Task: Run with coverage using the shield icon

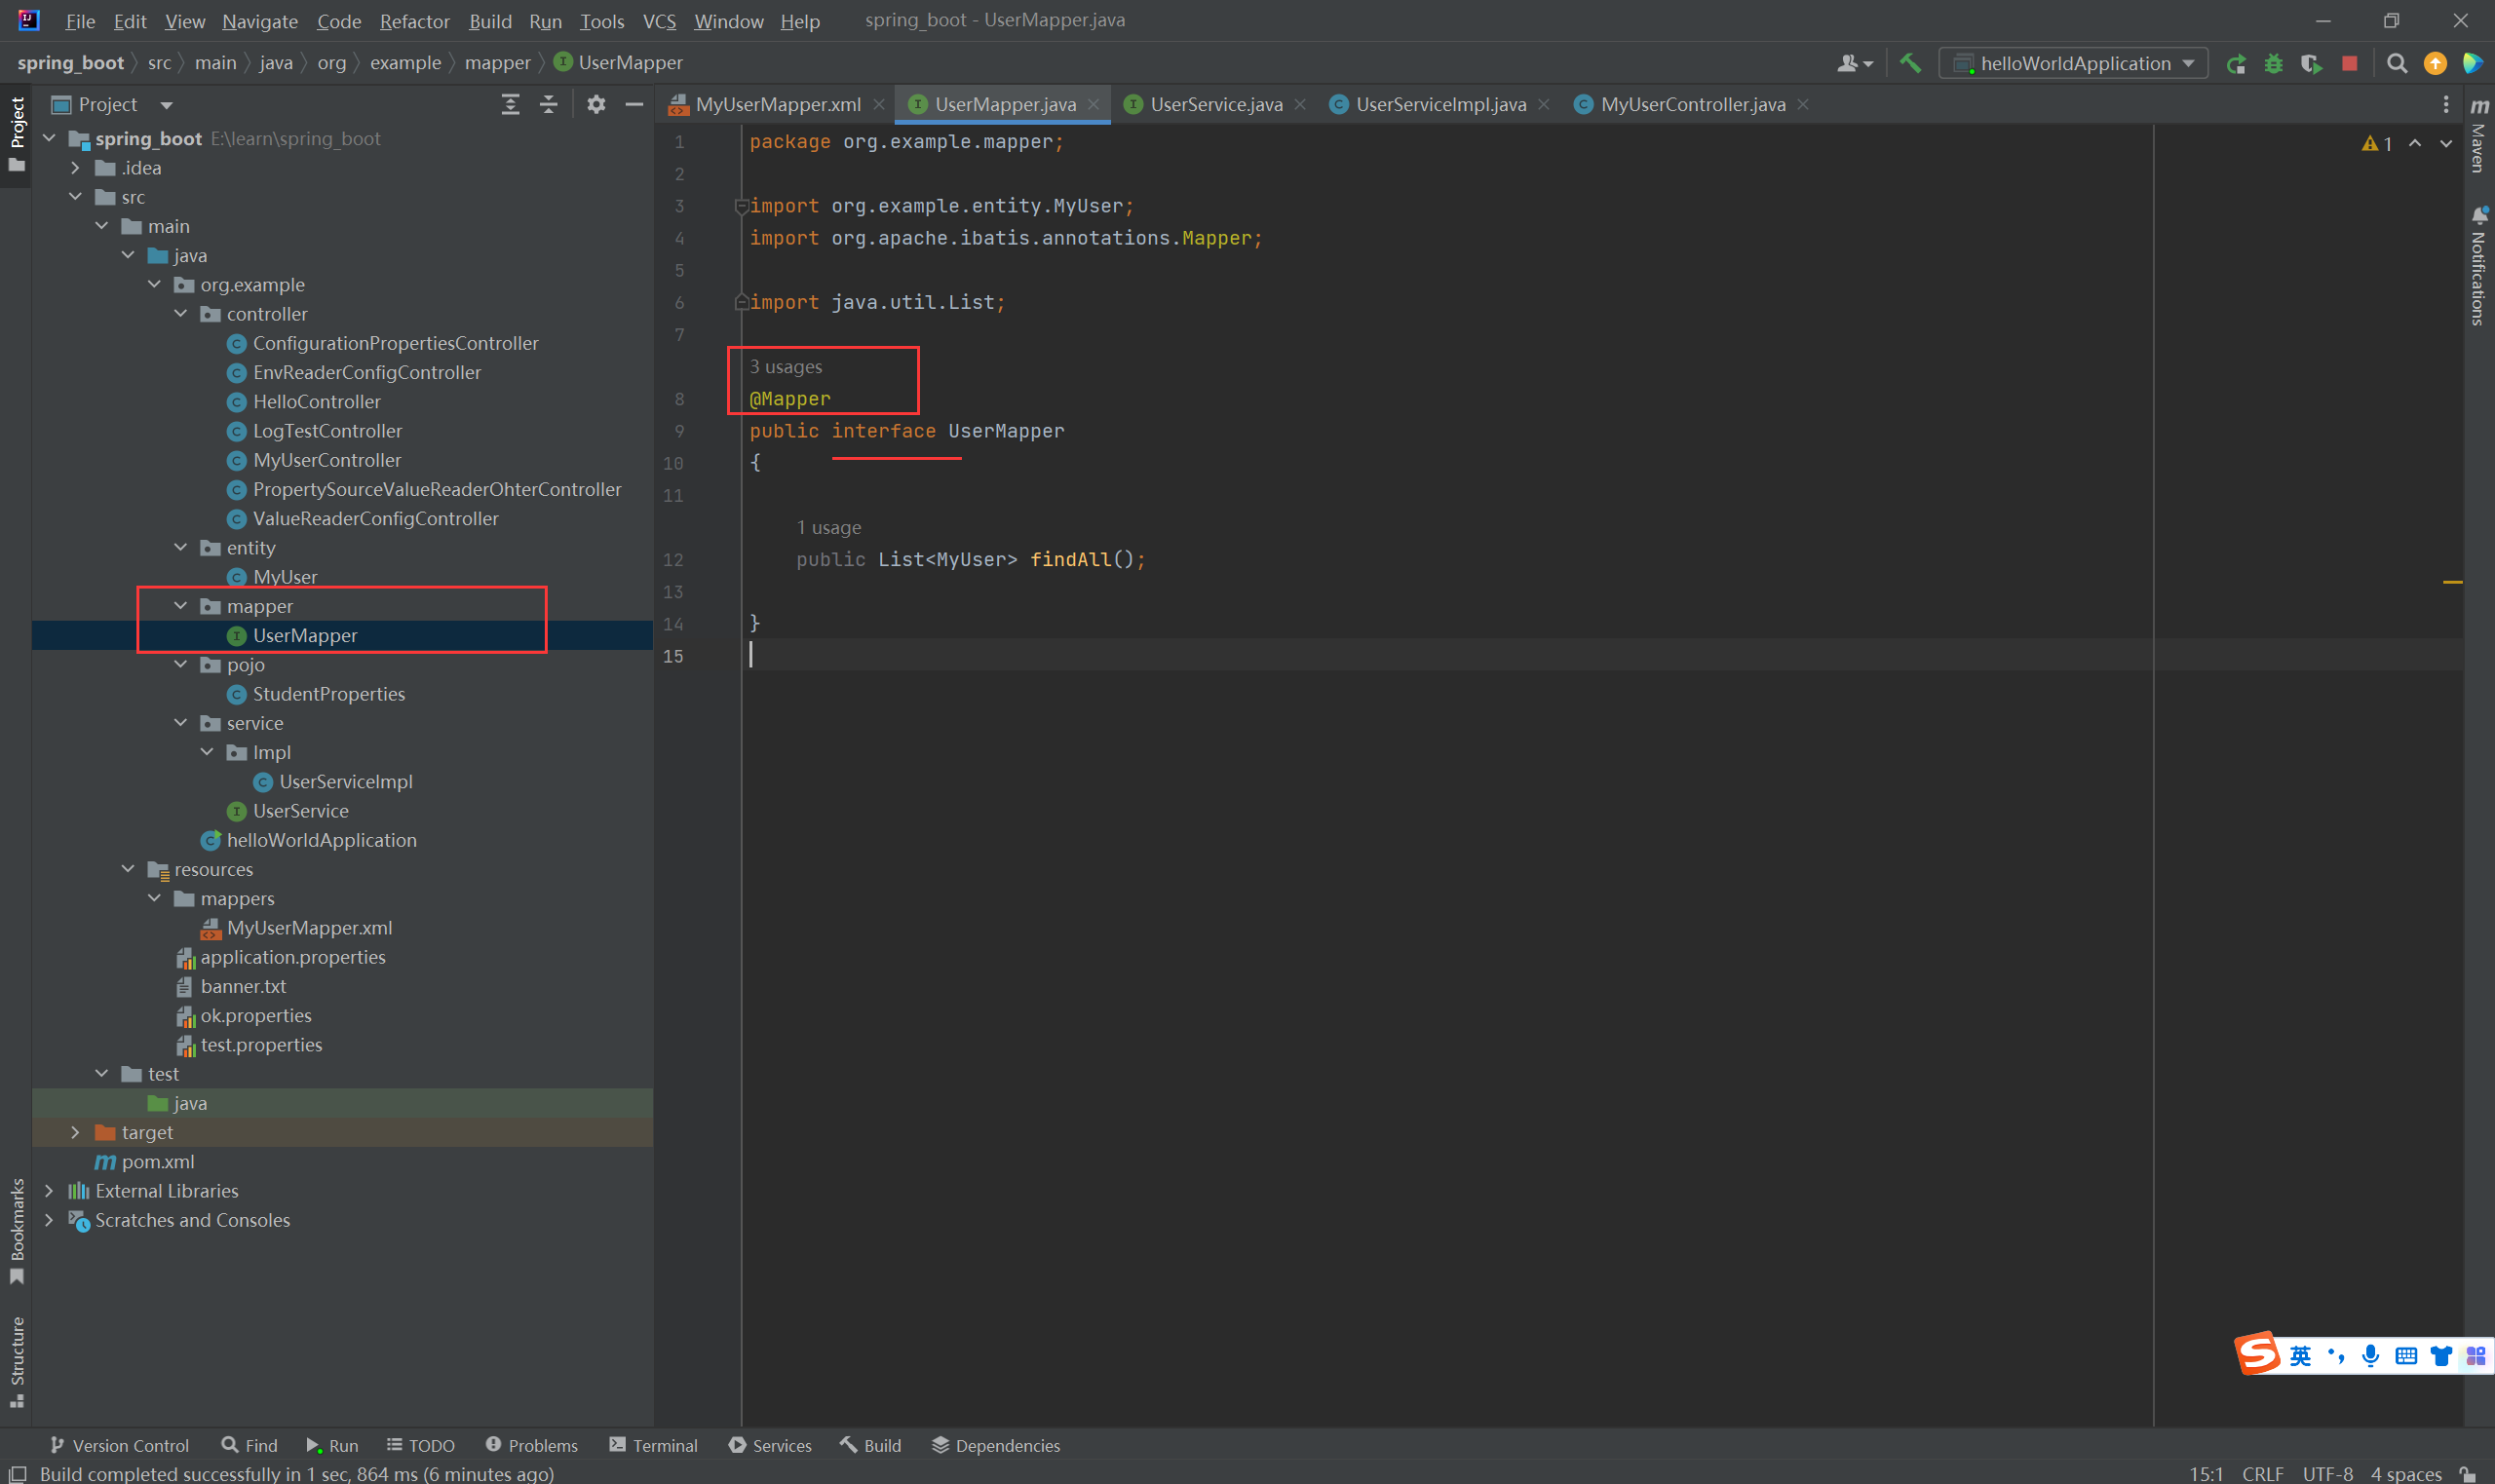Action: [2311, 64]
